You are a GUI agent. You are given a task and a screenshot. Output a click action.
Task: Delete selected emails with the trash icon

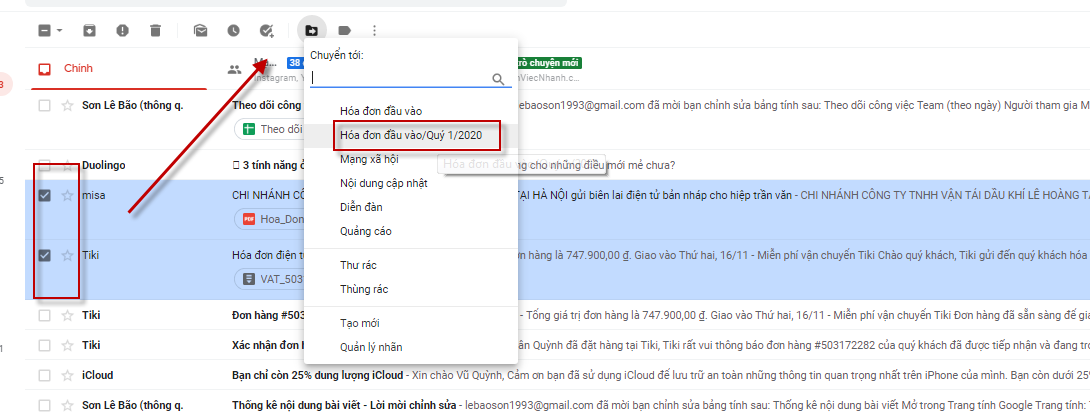pos(156,31)
